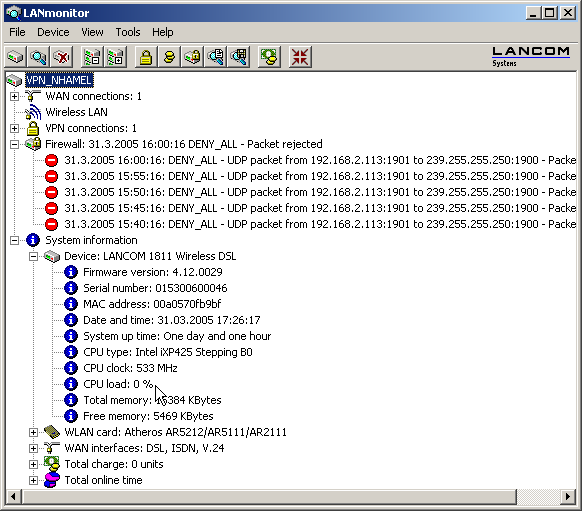Expand the WLAN card node
The width and height of the screenshot is (582, 511).
33,432
